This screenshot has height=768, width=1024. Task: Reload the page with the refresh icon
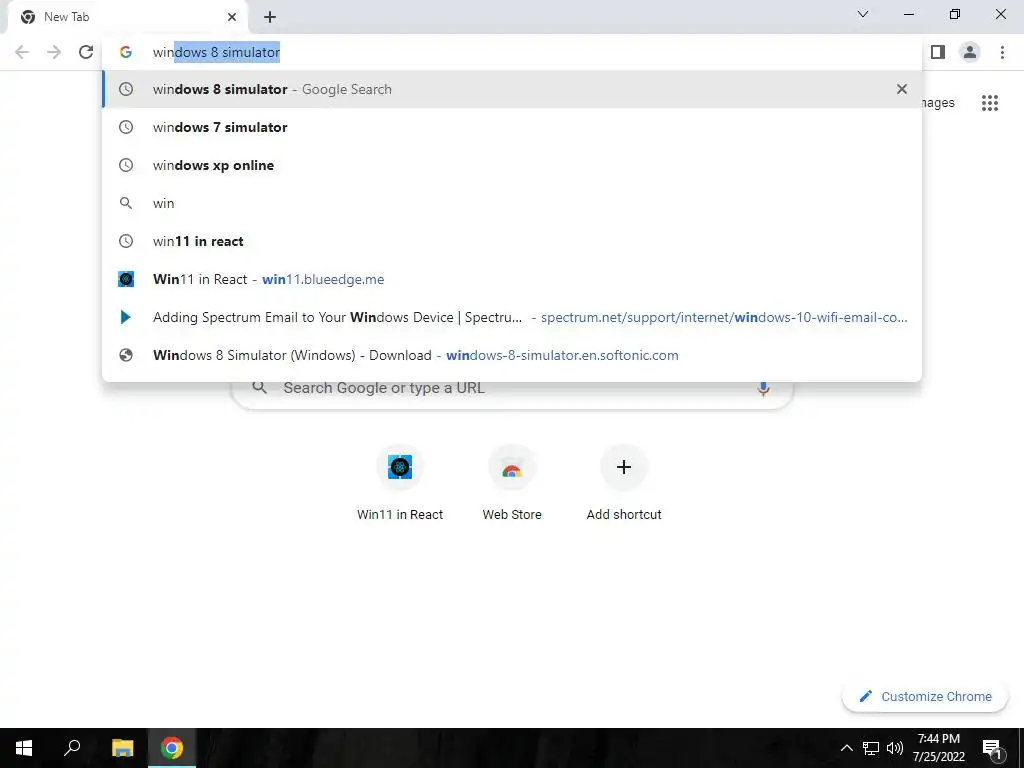click(86, 52)
